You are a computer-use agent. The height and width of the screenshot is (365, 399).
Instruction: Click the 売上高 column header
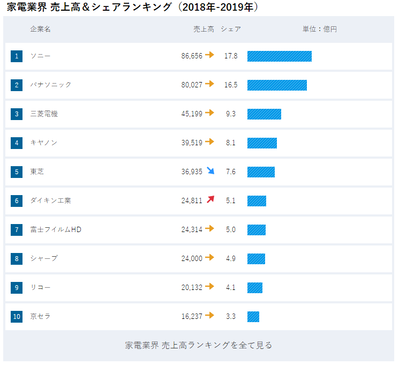pyautogui.click(x=204, y=29)
